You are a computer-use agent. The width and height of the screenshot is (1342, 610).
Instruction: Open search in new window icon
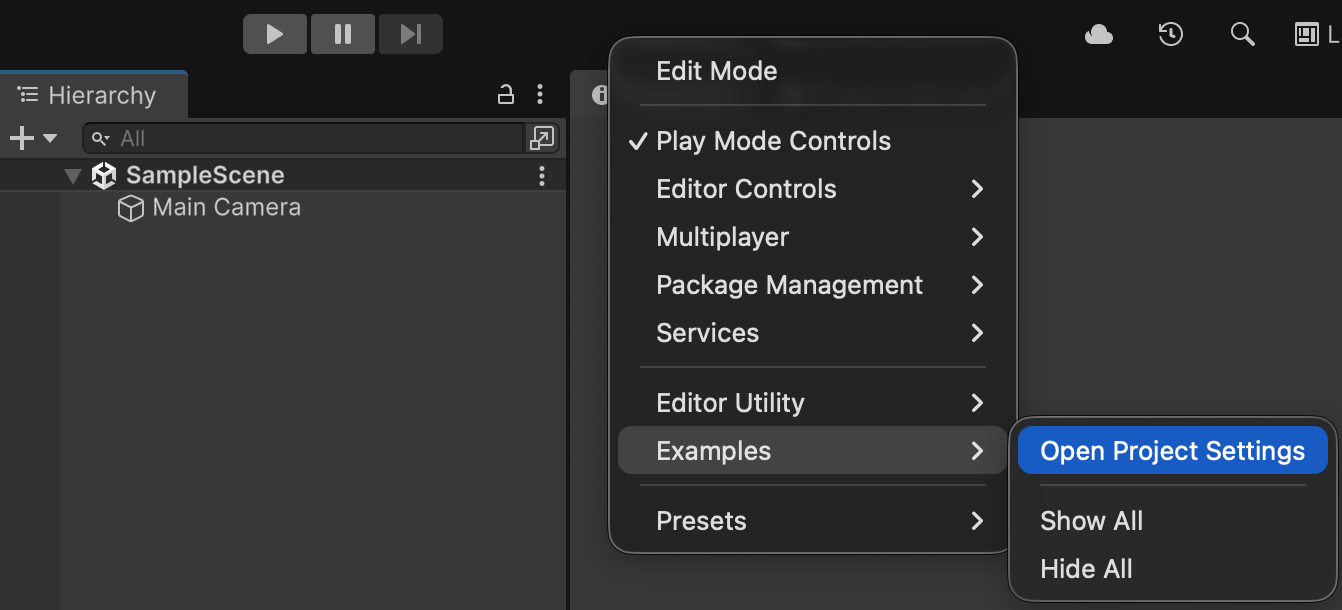(543, 138)
